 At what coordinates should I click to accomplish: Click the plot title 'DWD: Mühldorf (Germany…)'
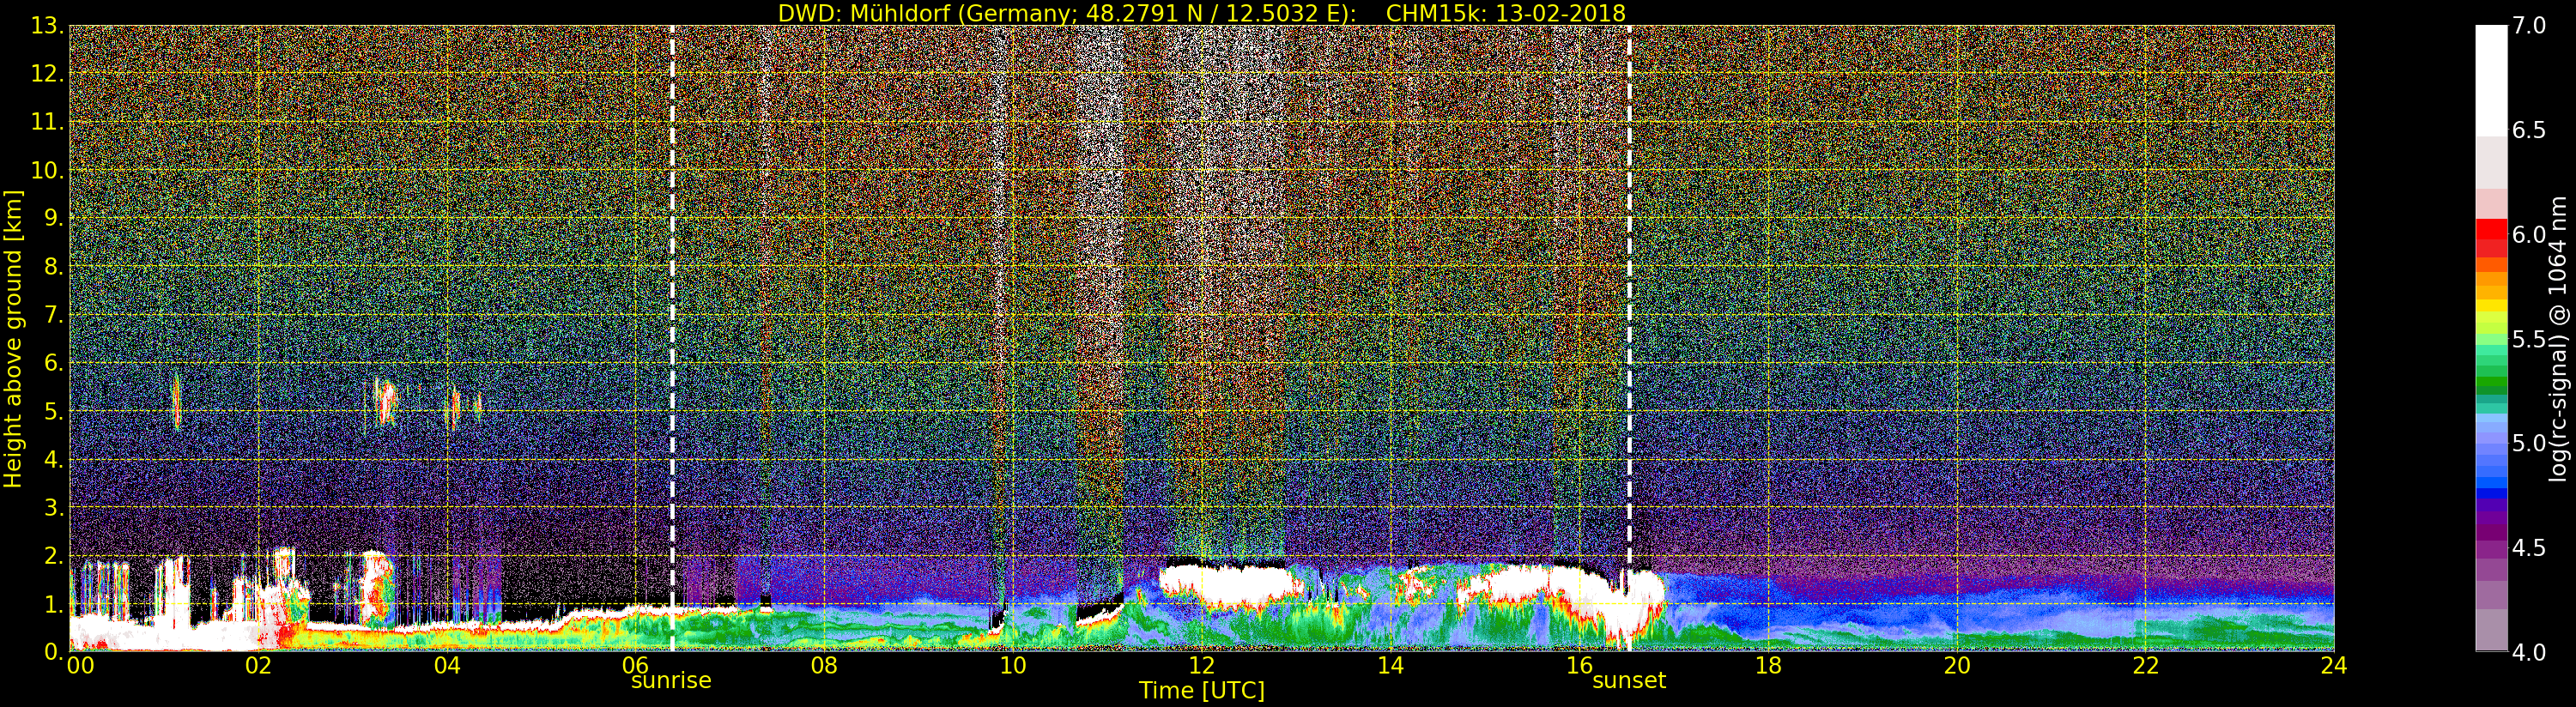[1201, 13]
